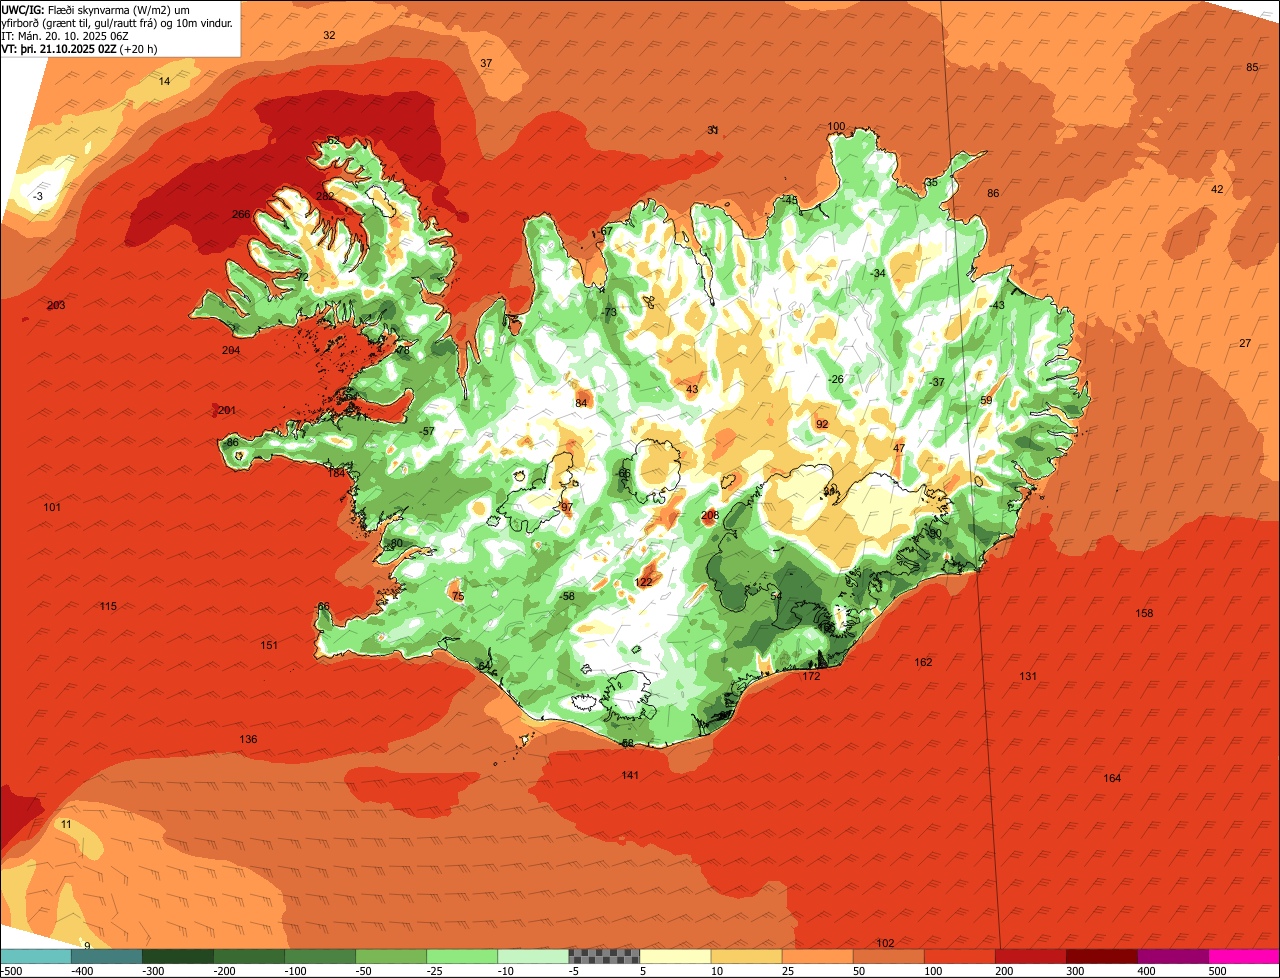Click the flux value '164' on the map

click(x=1112, y=778)
